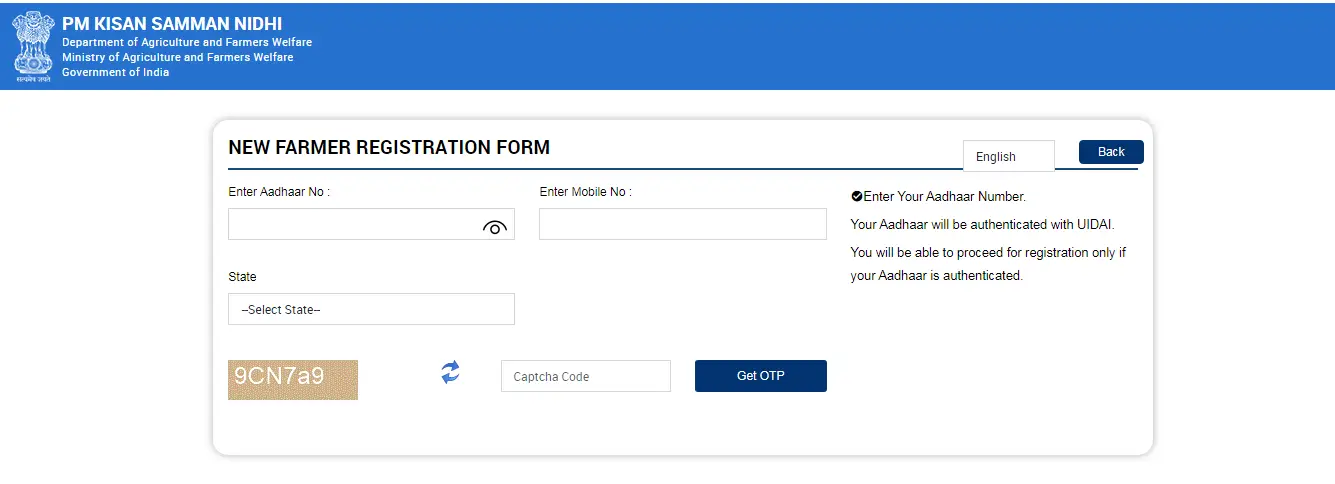Click the checkmark icon beside Aadhaar instruction

click(857, 197)
